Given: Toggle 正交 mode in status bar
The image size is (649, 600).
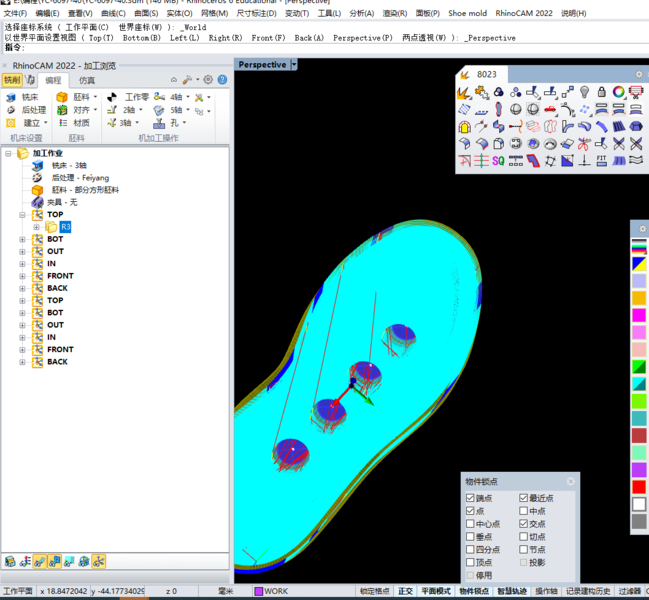Looking at the screenshot, I should 405,591.
